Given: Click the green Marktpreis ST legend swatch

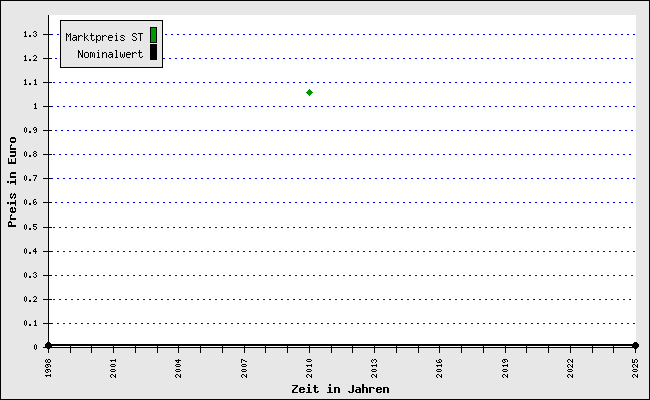Looking at the screenshot, I should (x=153, y=35).
